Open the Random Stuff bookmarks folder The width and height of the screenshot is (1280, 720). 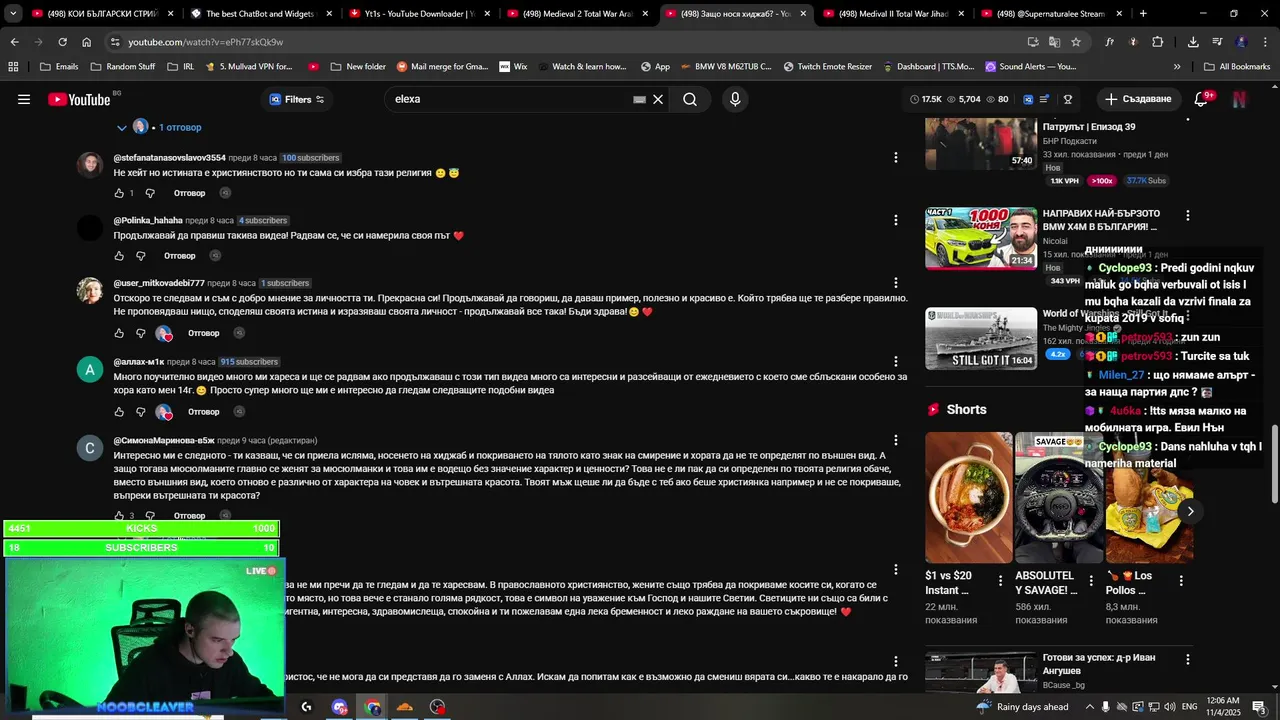tap(123, 66)
